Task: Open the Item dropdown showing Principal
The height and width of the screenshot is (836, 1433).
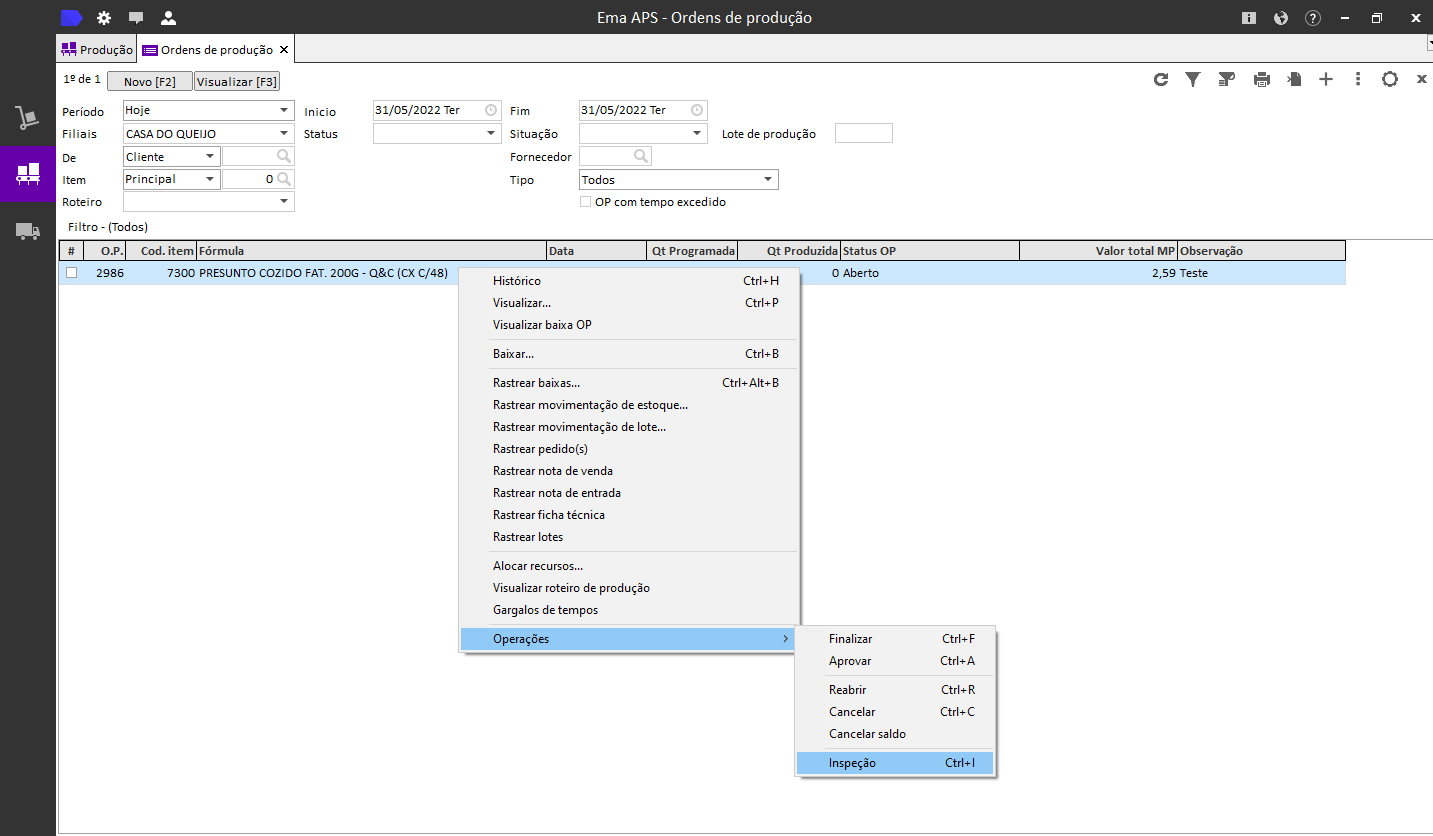Action: [210, 179]
